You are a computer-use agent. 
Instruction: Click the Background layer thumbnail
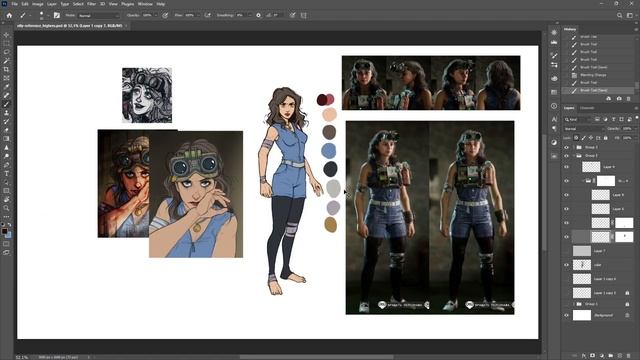tap(582, 315)
